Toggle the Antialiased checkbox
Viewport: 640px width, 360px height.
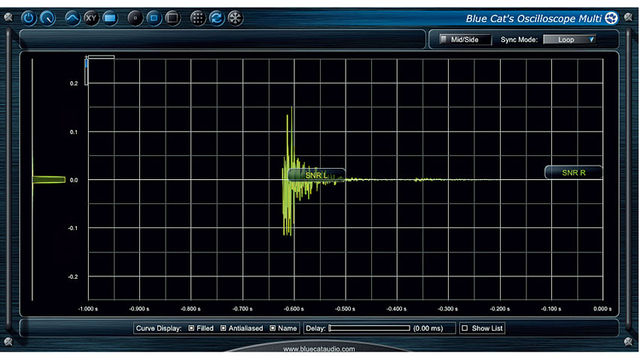coord(223,328)
